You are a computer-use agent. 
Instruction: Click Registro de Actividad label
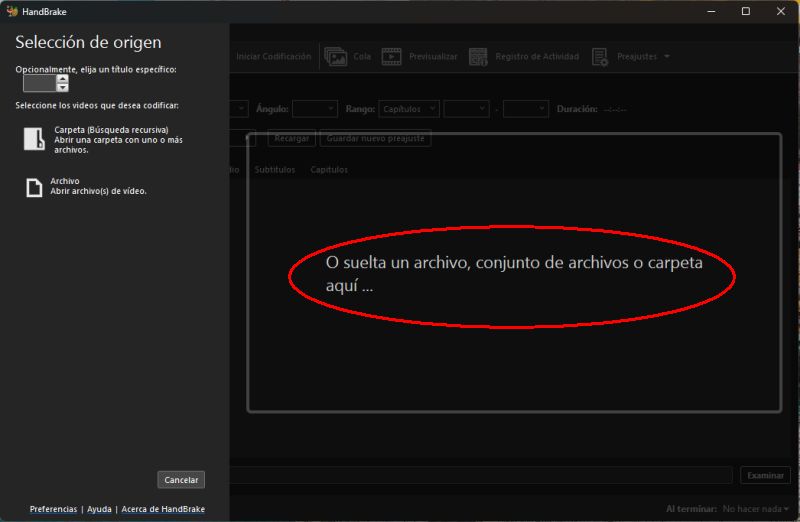click(x=537, y=56)
